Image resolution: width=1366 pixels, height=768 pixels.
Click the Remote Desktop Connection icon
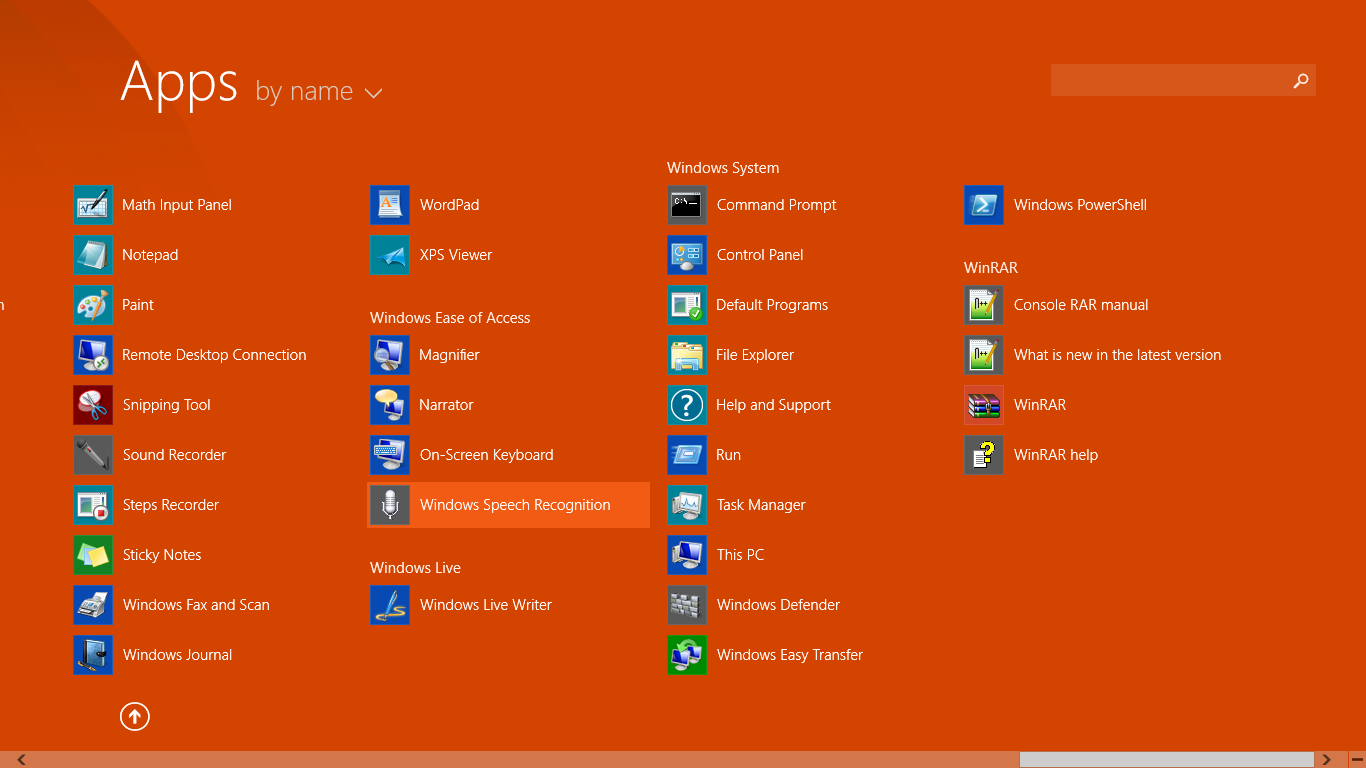93,355
